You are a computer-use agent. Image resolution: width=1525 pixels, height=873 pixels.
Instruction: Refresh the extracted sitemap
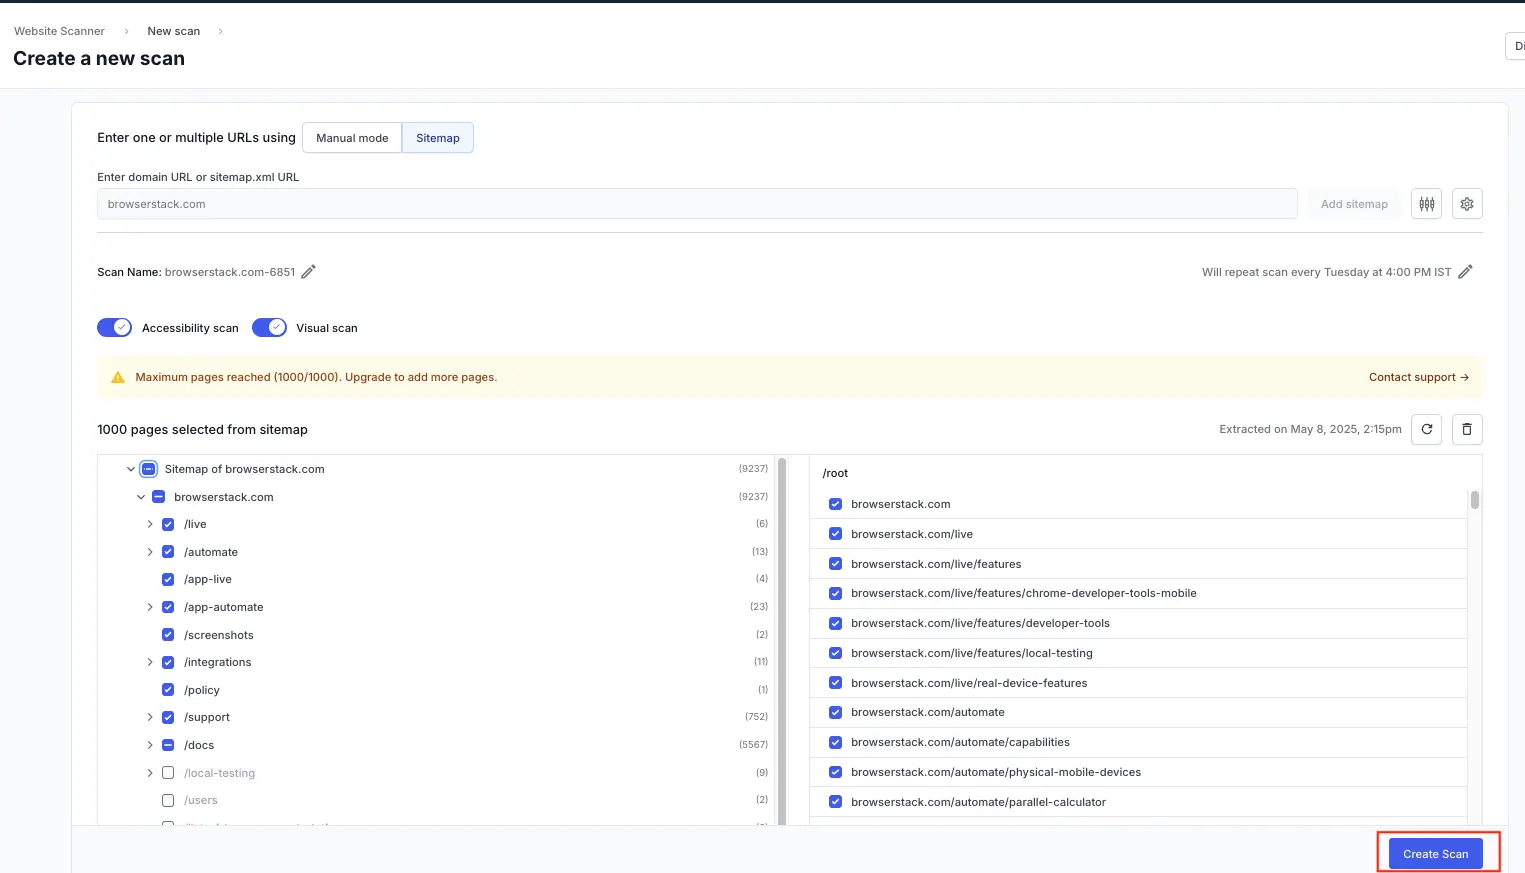pyautogui.click(x=1426, y=429)
